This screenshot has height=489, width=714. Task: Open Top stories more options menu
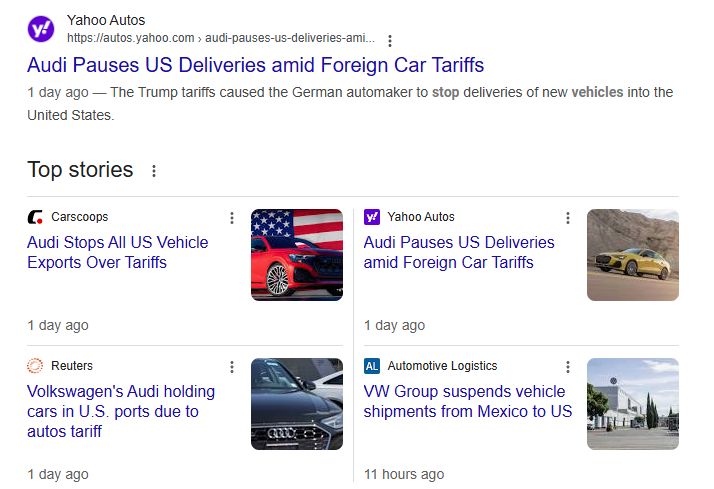coord(154,171)
